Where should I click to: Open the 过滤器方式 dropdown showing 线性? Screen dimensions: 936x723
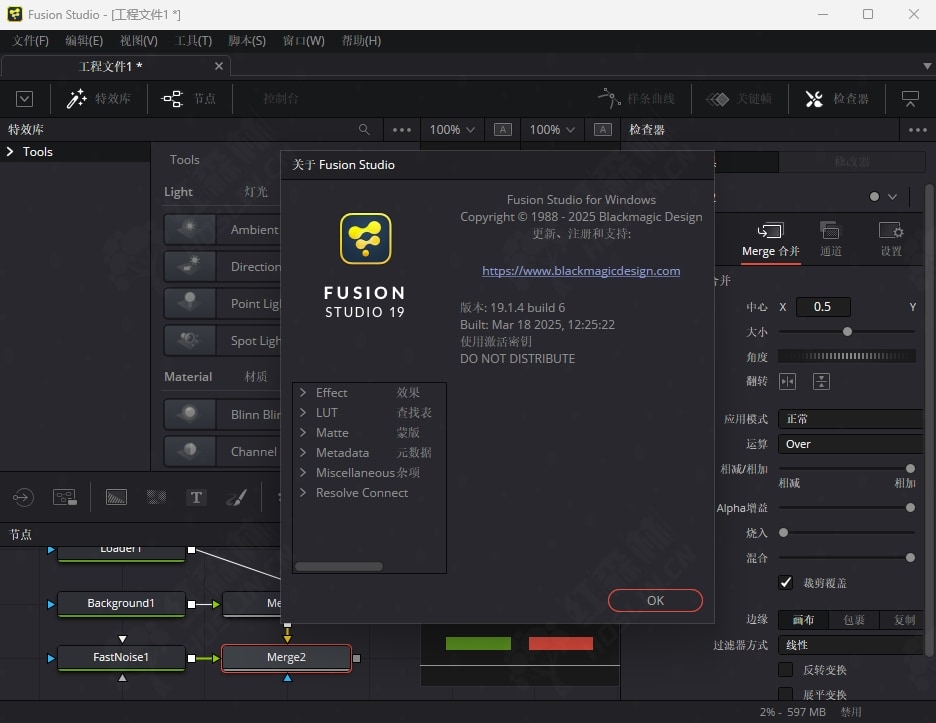pos(851,645)
